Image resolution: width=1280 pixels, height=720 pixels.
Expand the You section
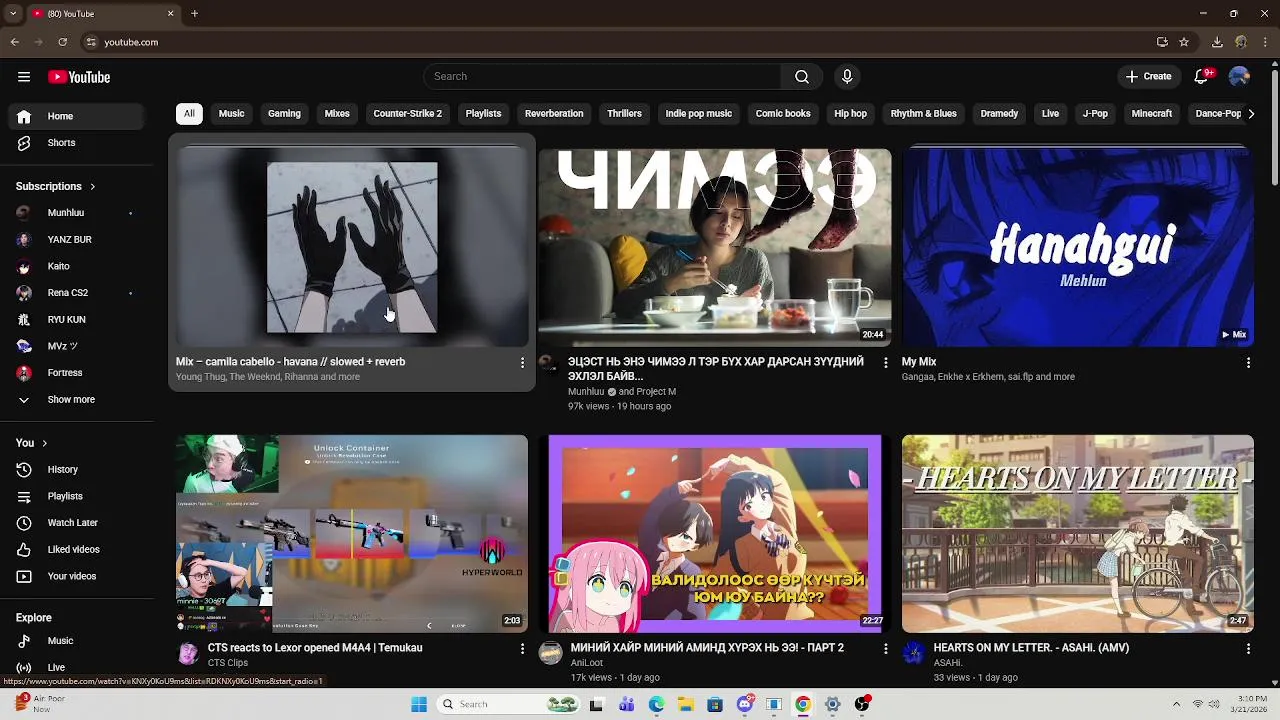click(x=31, y=443)
